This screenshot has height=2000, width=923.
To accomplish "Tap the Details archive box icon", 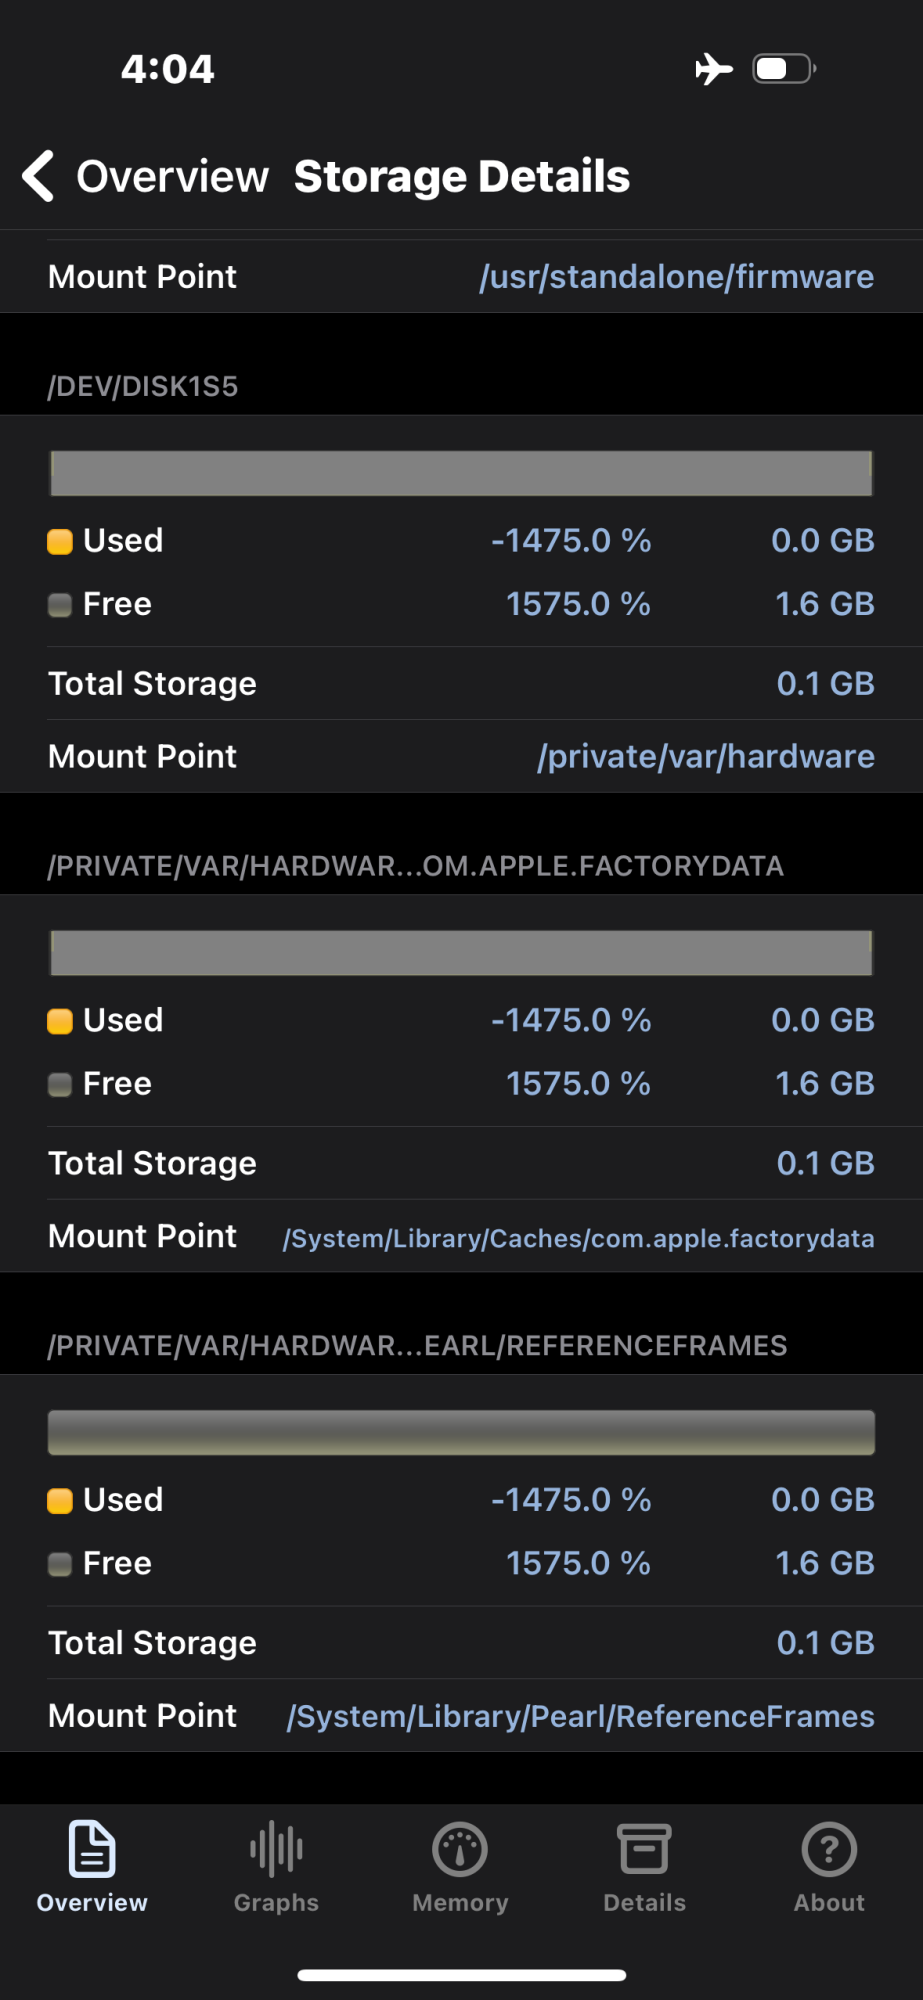I will click(x=644, y=1849).
